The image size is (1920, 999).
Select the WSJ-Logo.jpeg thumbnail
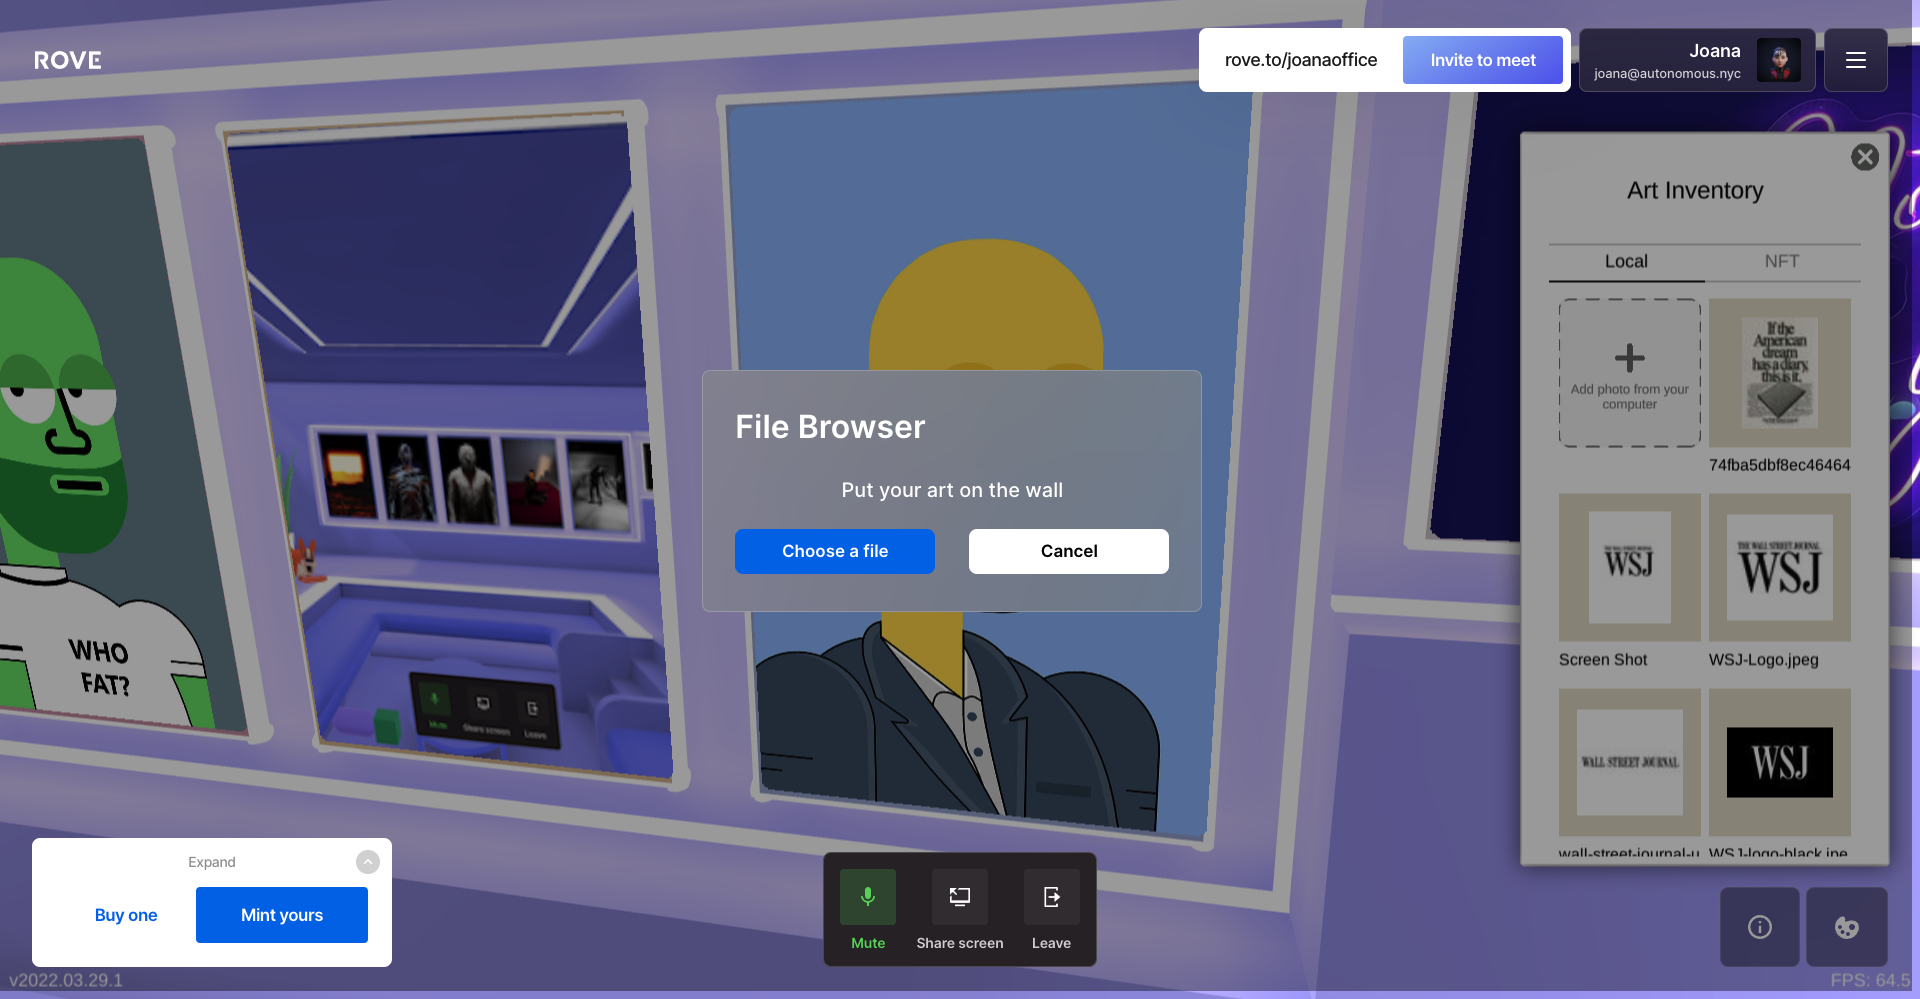(x=1779, y=568)
